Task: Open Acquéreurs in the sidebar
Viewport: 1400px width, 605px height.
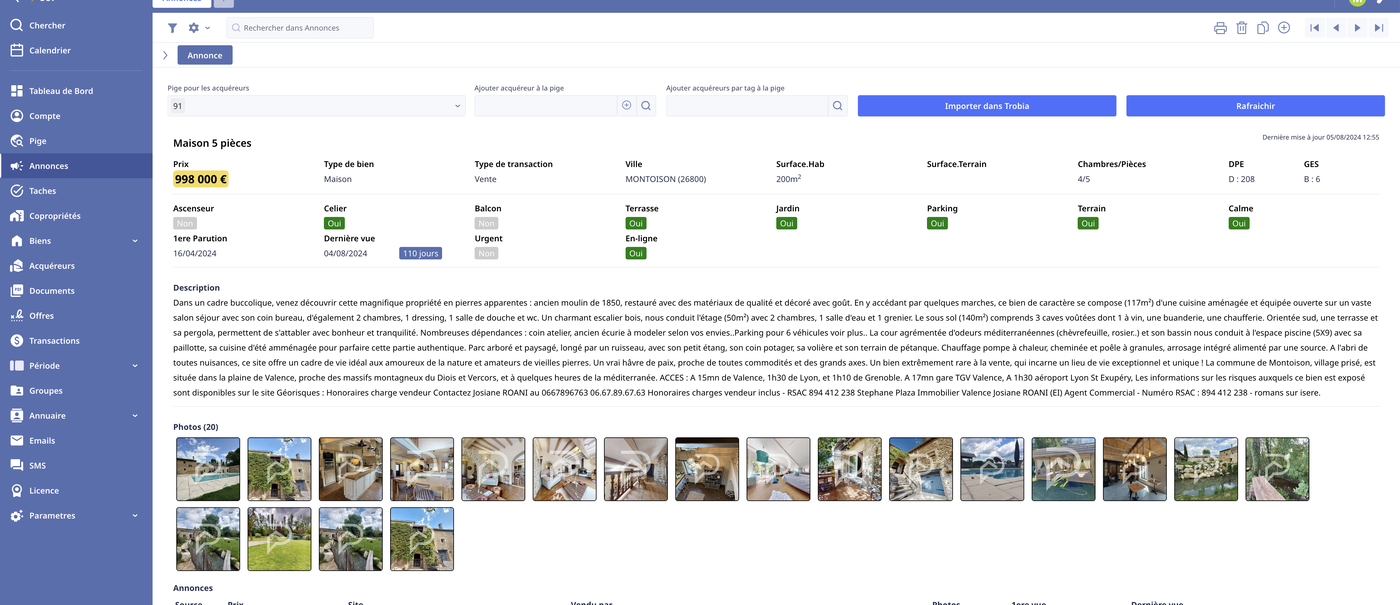Action: click(x=52, y=266)
